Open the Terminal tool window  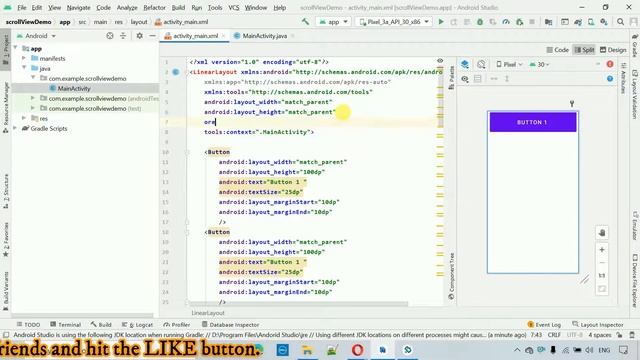pyautogui.click(x=66, y=324)
